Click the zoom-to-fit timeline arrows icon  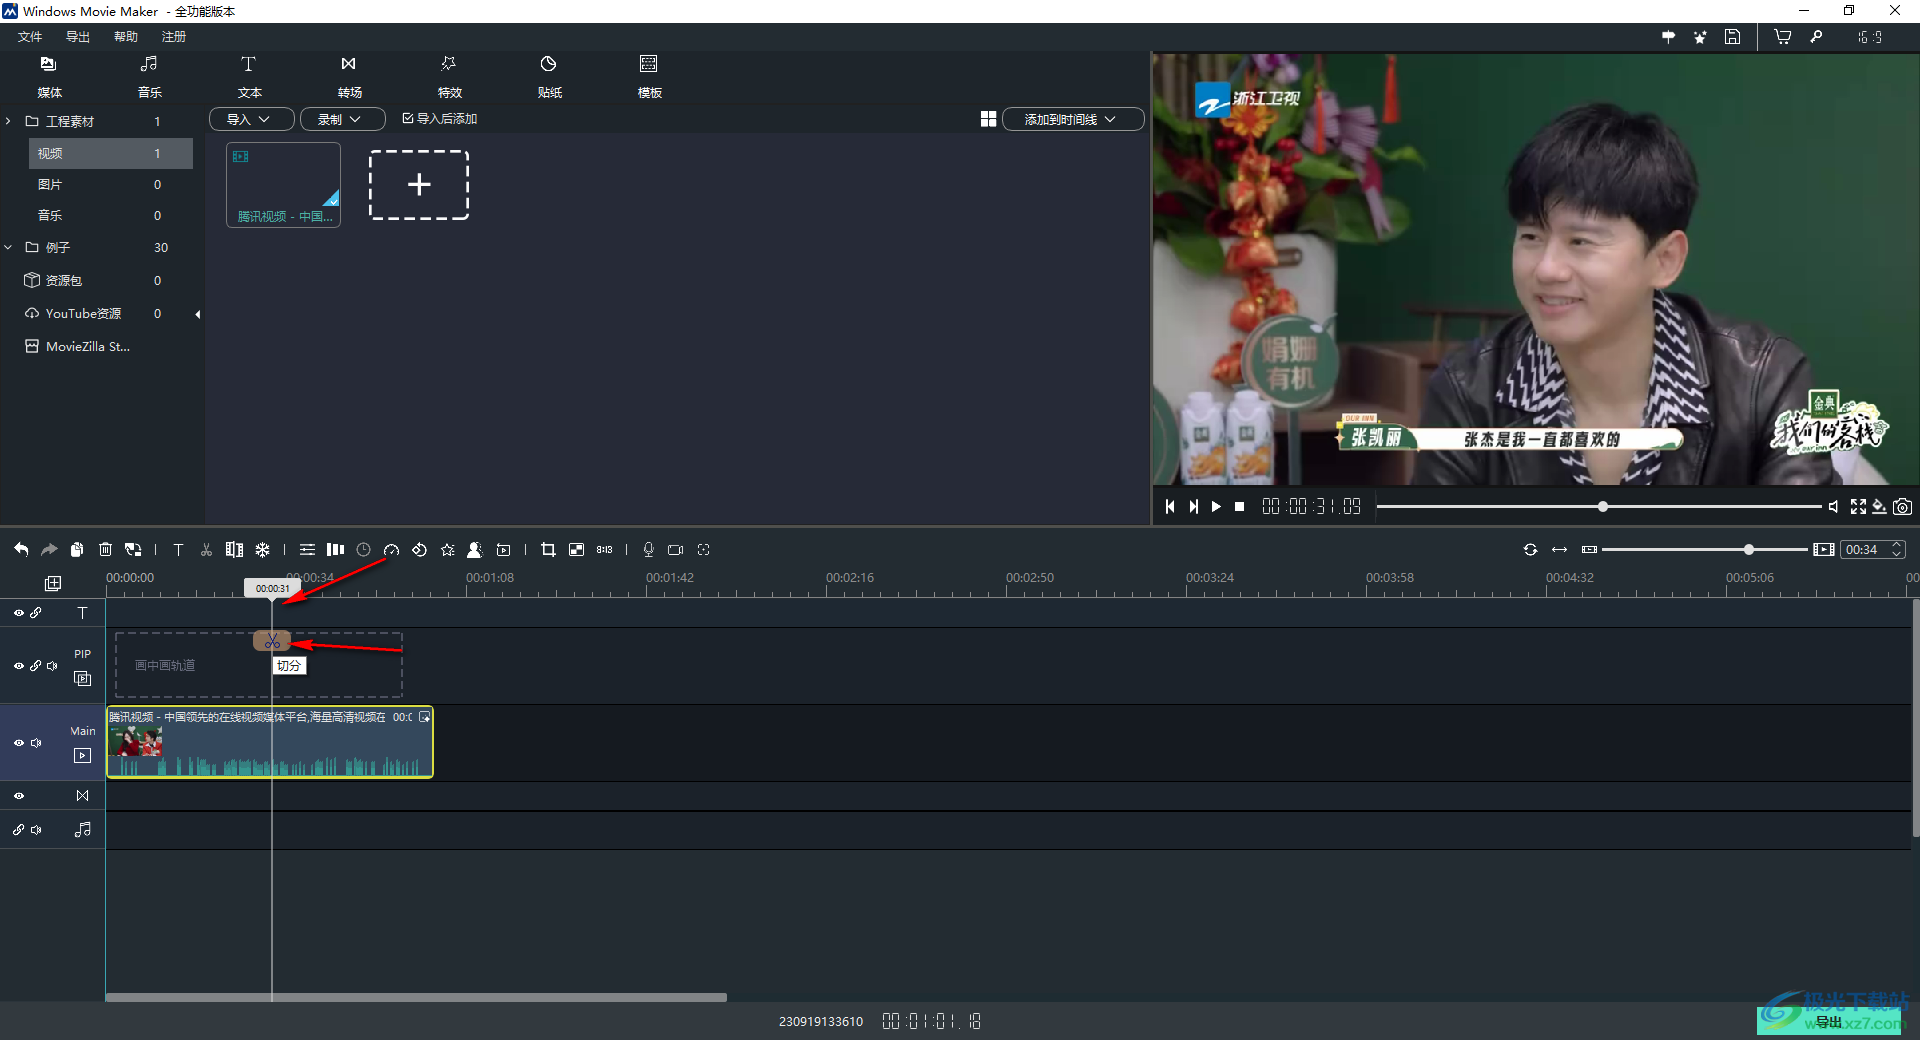click(x=1559, y=549)
